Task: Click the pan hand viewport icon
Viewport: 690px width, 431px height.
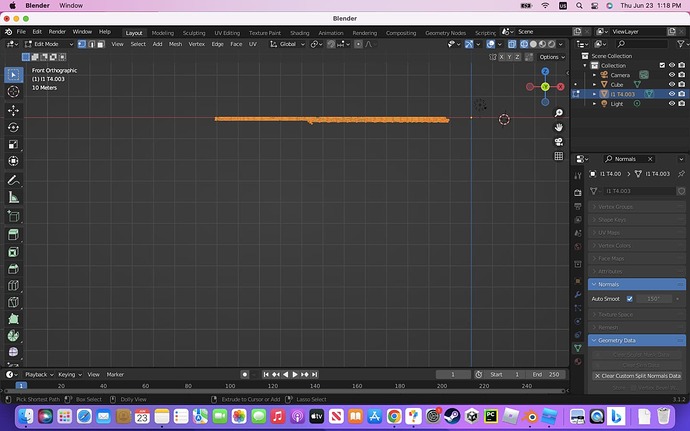Action: coord(559,127)
